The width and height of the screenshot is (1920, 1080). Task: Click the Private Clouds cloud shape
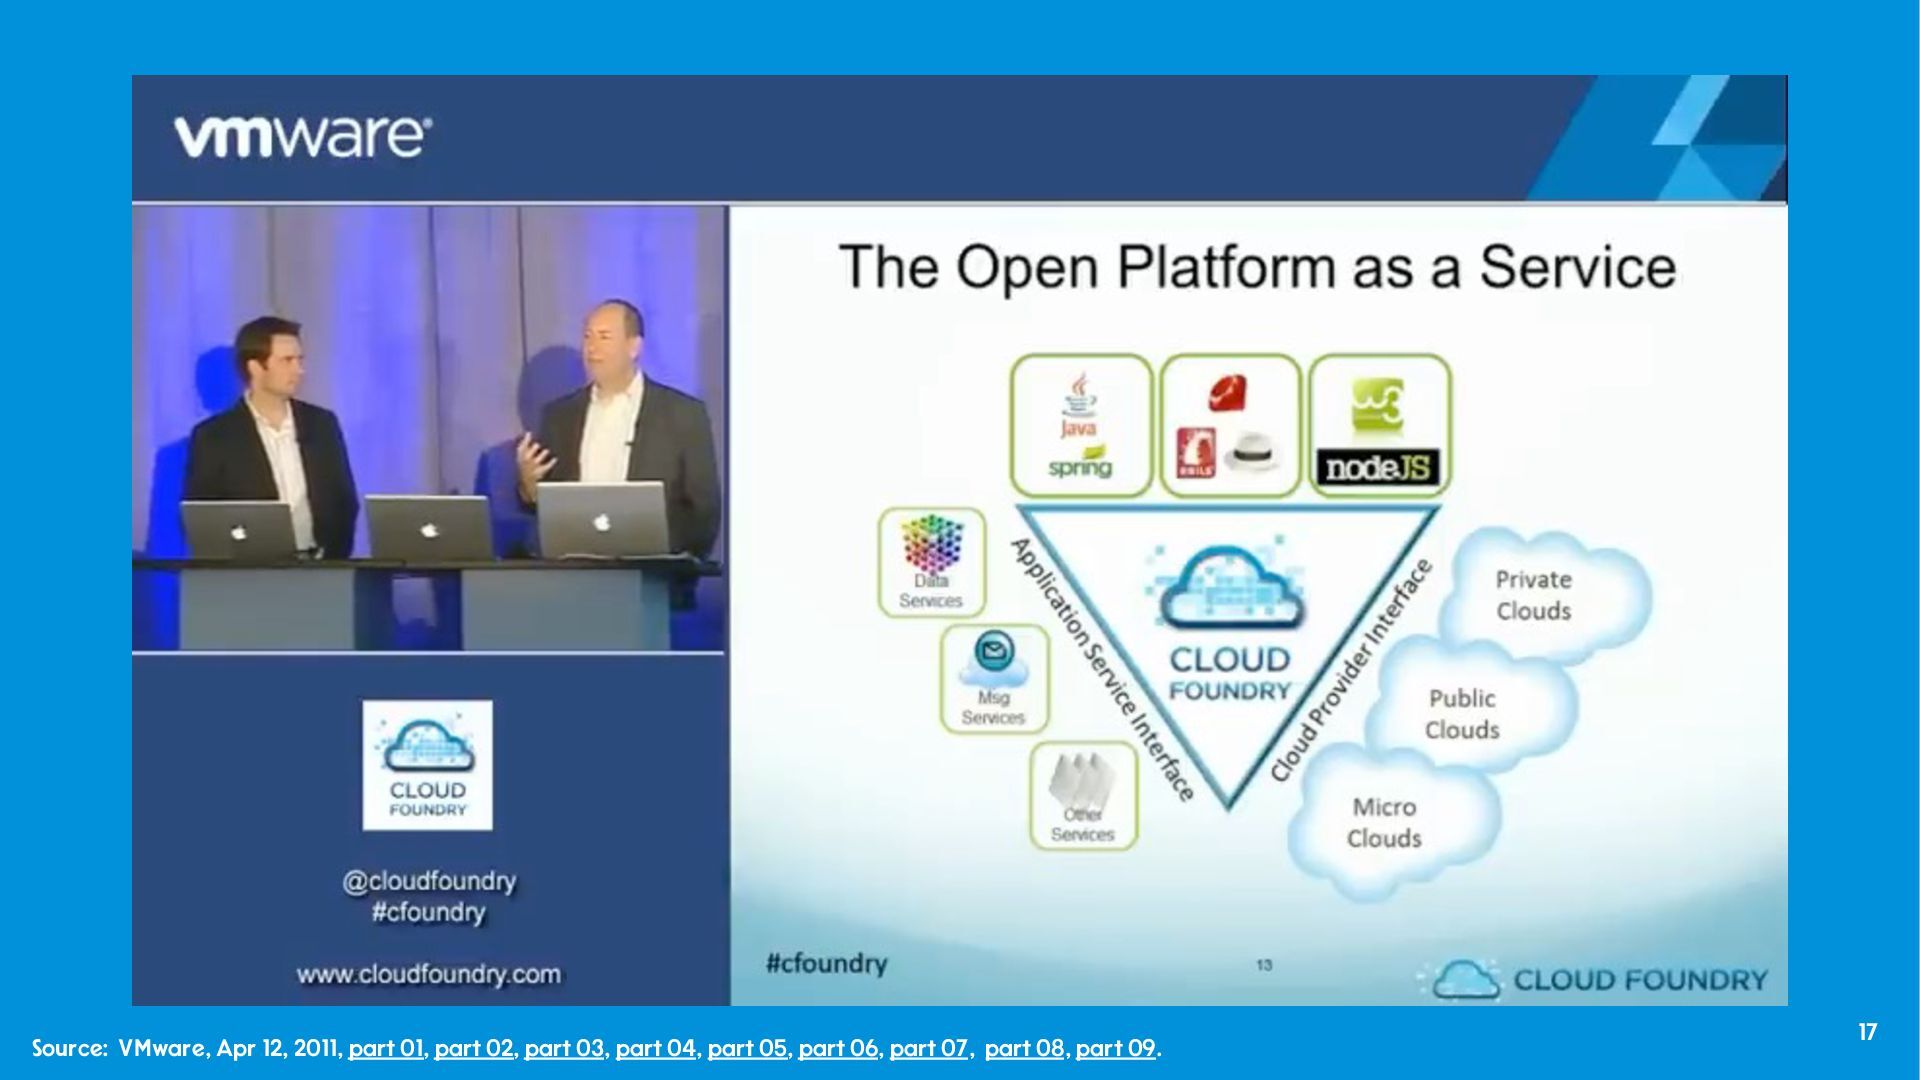(1534, 595)
